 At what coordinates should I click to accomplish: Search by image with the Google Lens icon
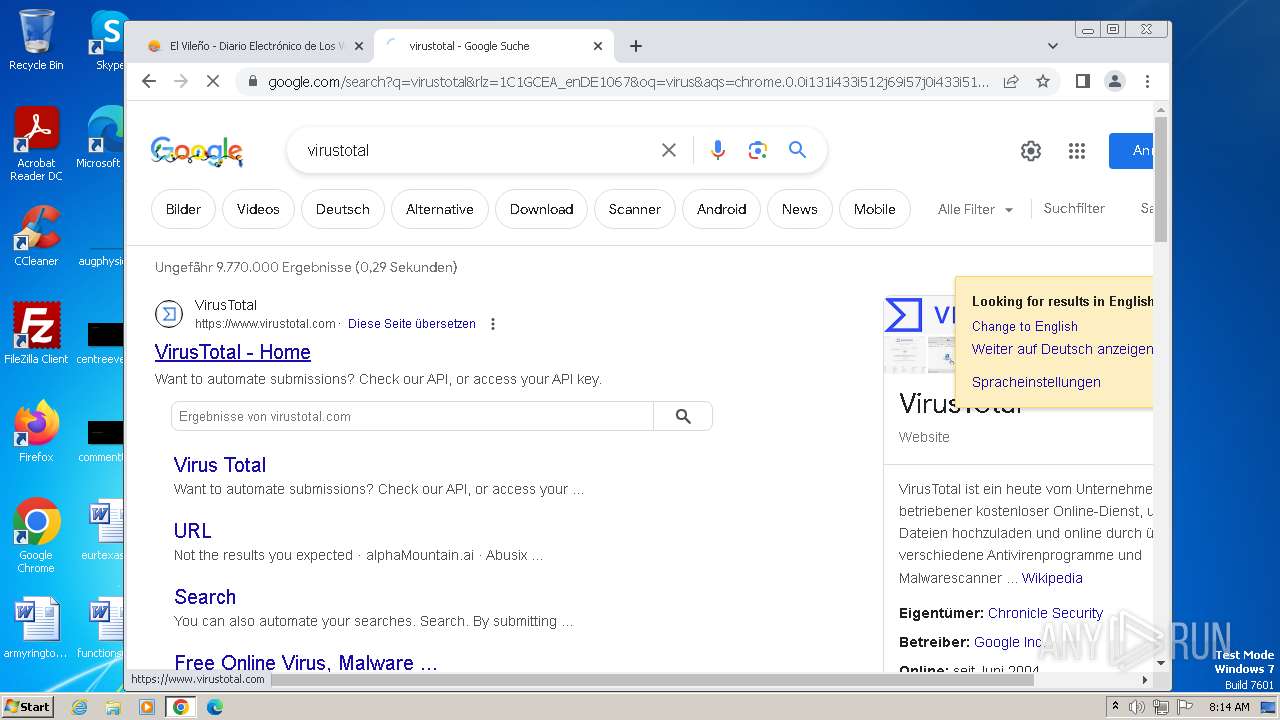[x=758, y=150]
